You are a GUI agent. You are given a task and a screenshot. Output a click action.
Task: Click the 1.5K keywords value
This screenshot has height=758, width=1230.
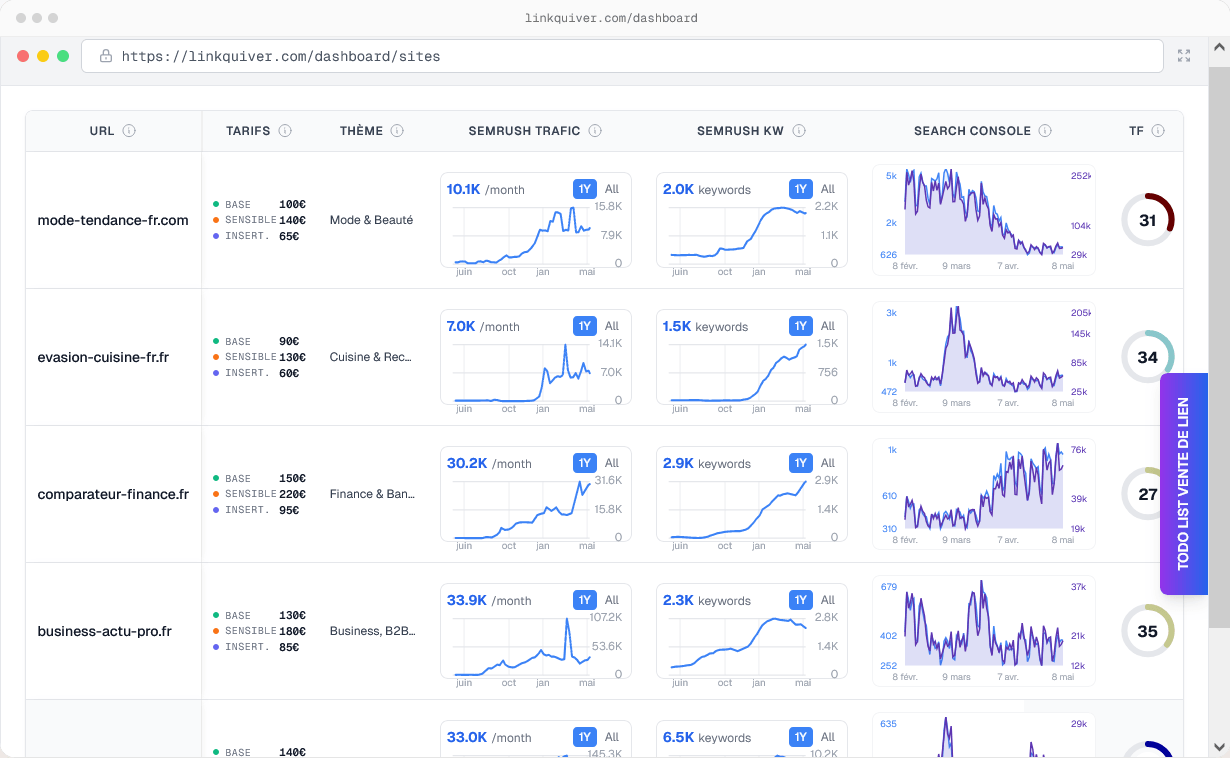[x=705, y=326]
